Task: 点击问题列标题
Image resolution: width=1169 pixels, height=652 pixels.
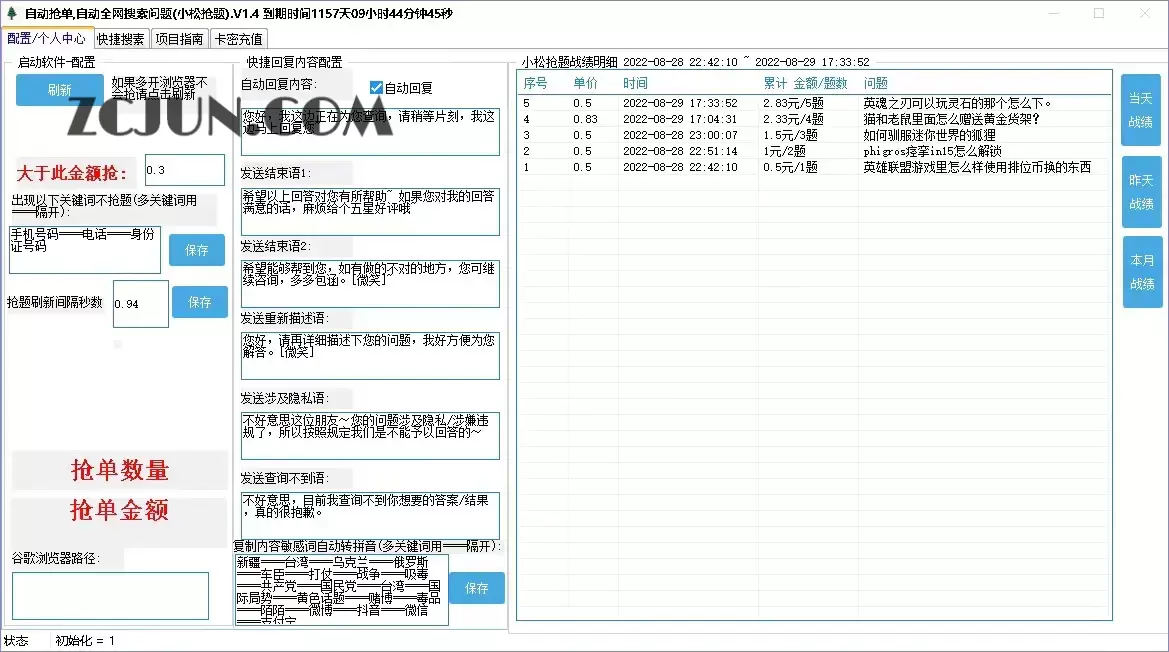Action: 875,83
